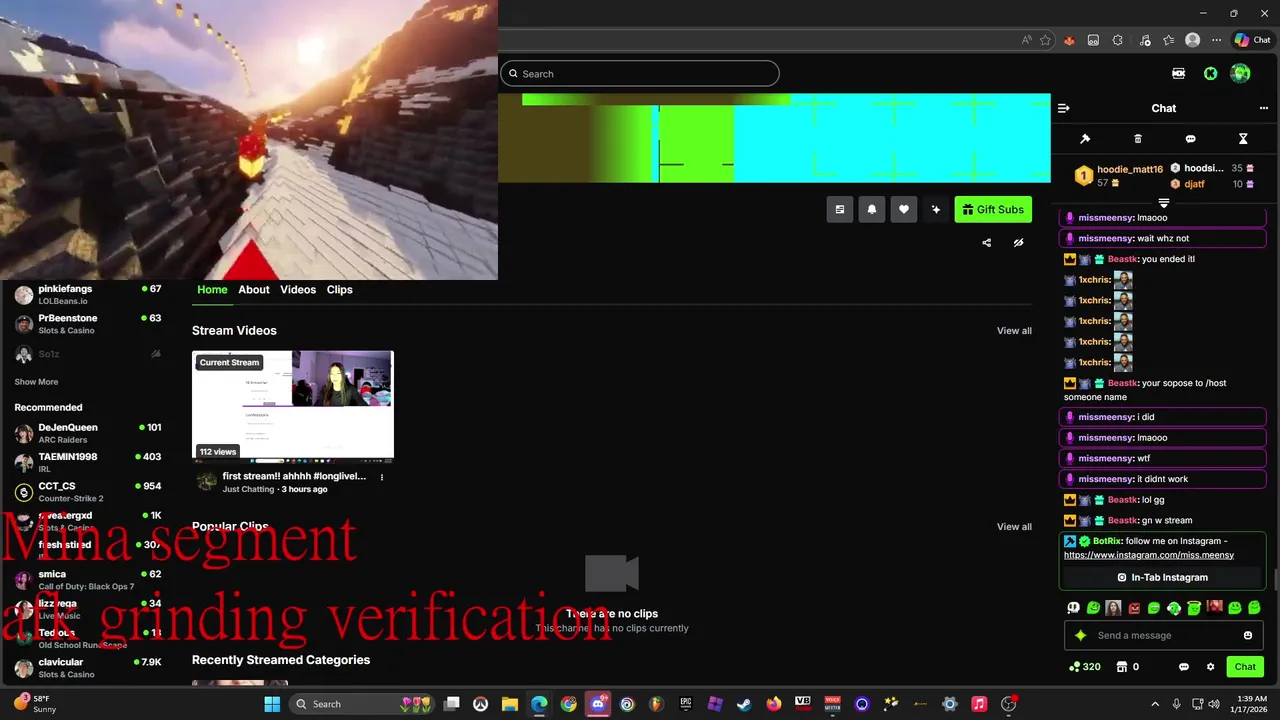Open the browser three-dot settings menu
The image size is (1280, 720).
pos(1216,40)
